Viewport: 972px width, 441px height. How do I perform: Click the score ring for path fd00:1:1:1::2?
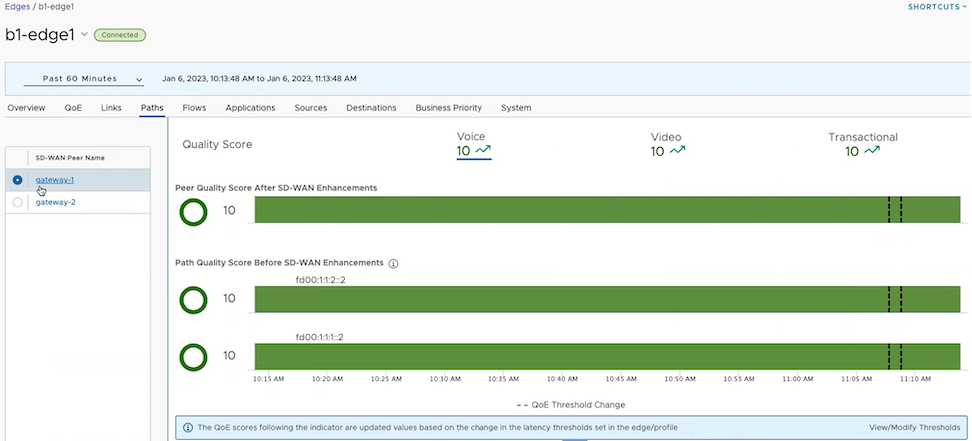click(x=193, y=356)
